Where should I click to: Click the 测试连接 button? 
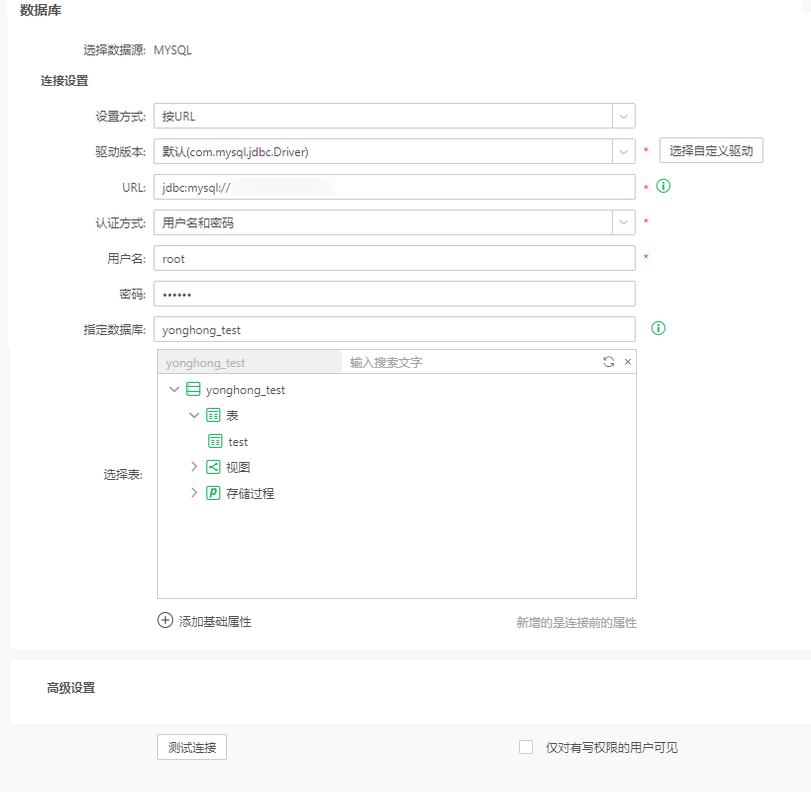click(x=192, y=747)
